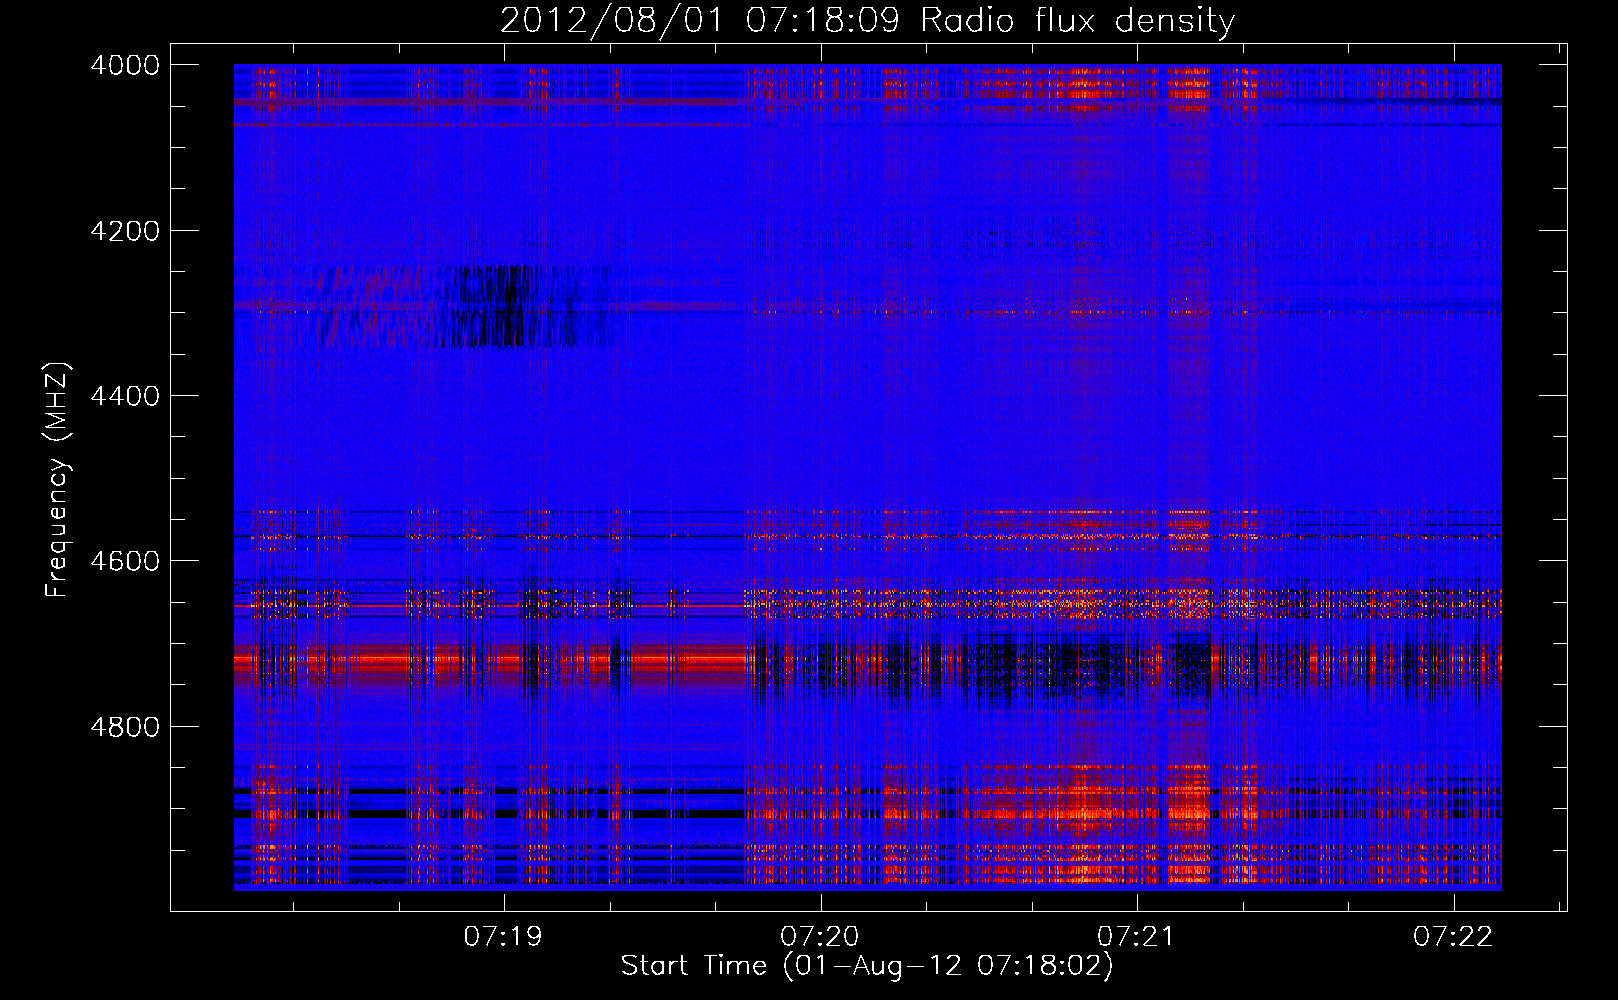Click the 07:20 time axis label

click(x=820, y=937)
